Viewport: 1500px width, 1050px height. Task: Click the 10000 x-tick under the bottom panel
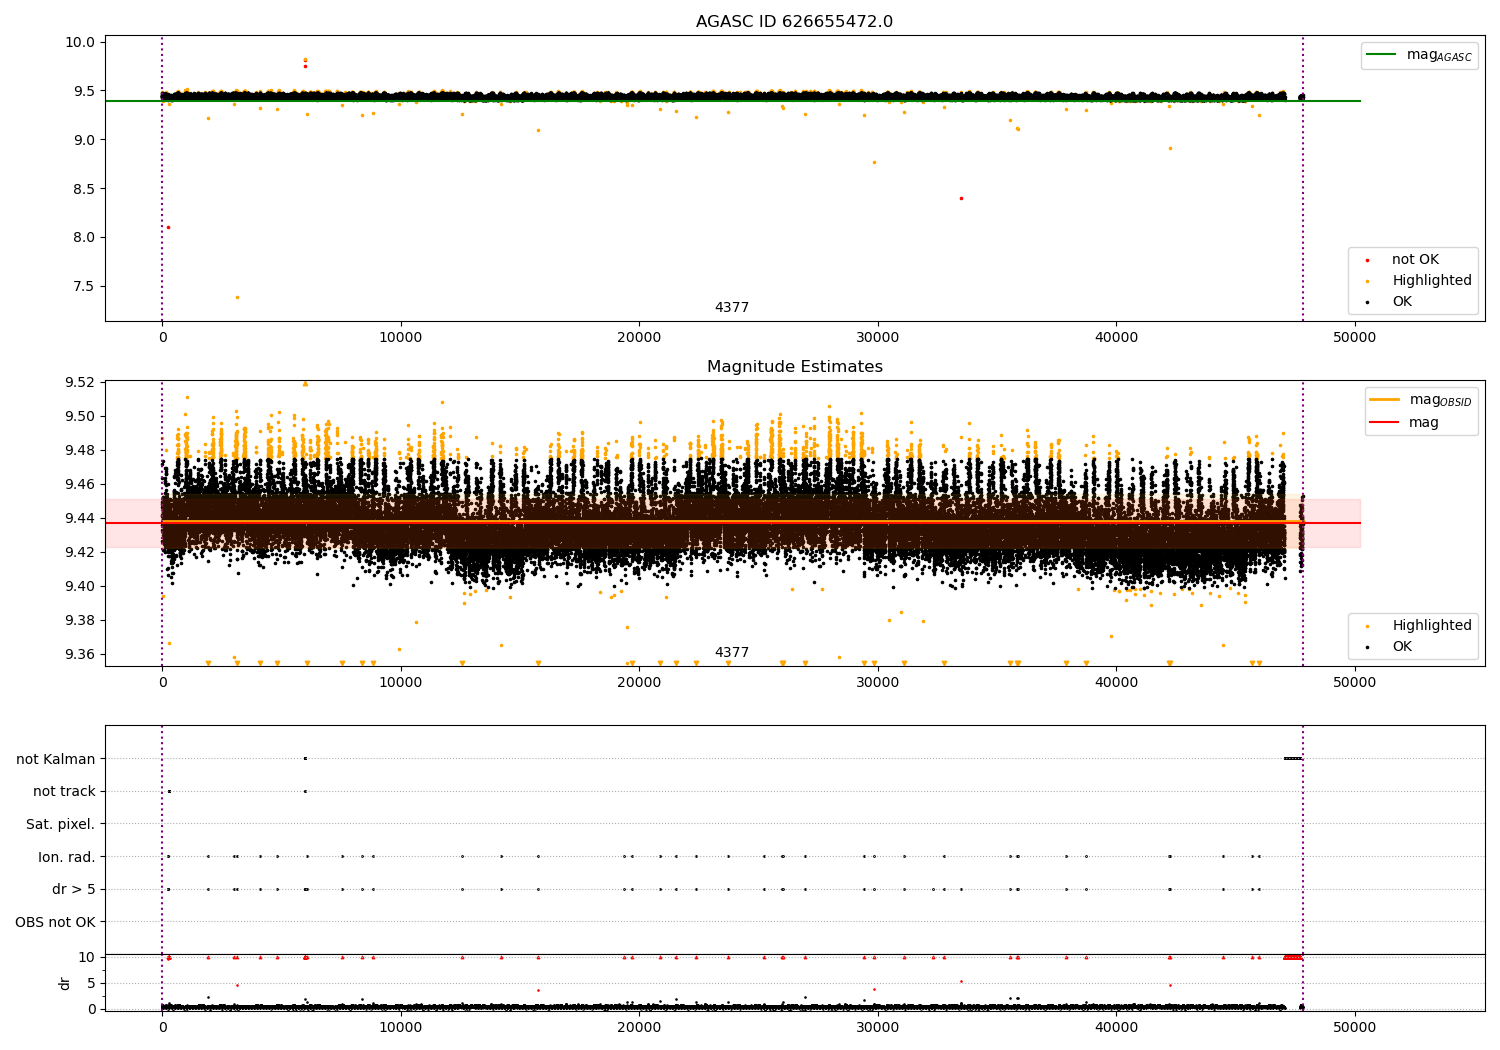401,1028
